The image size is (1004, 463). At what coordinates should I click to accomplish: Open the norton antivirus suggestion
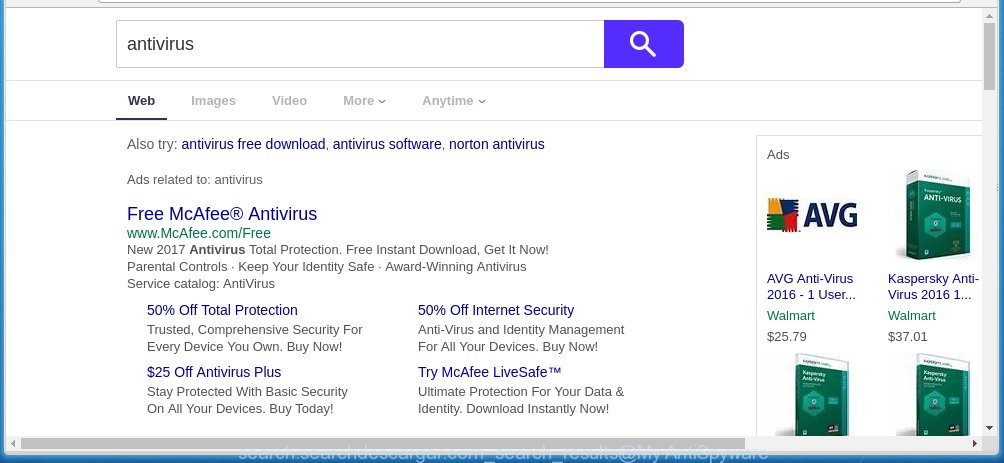pos(497,144)
